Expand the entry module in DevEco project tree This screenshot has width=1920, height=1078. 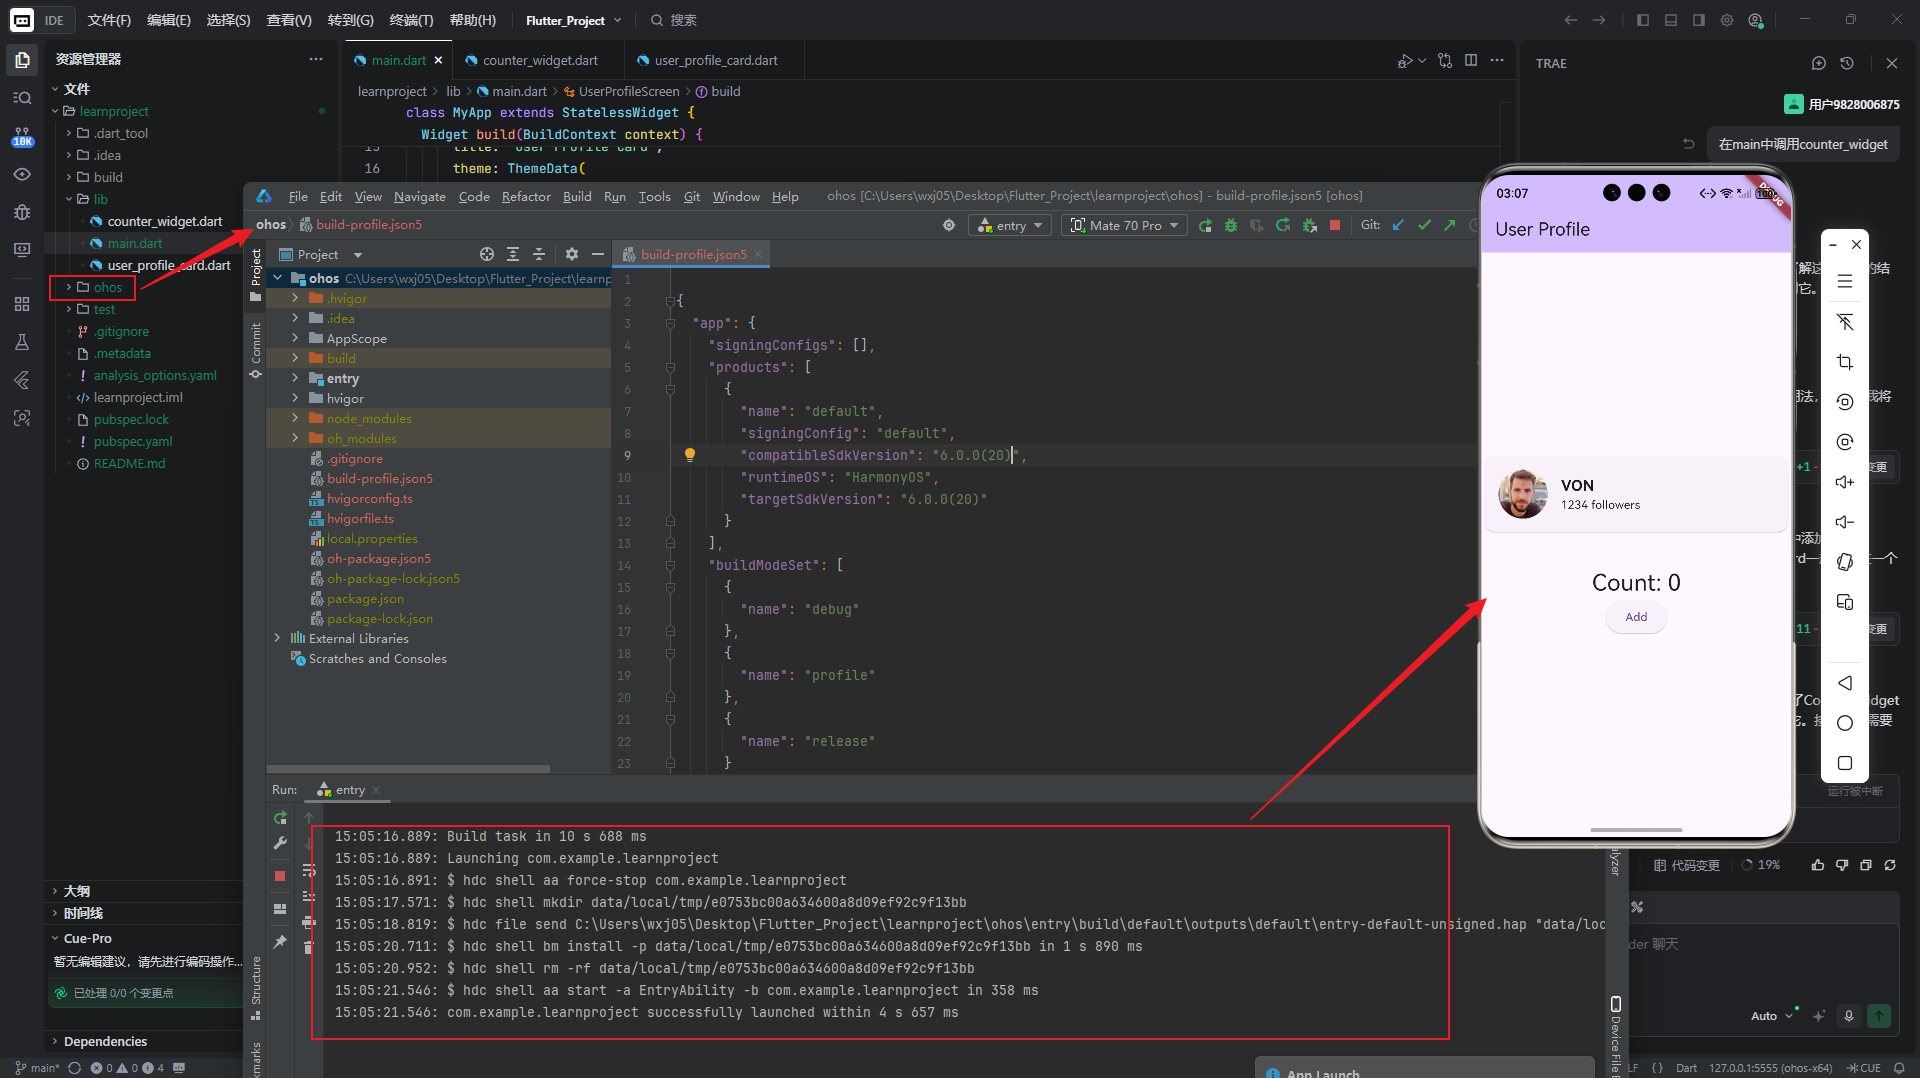(x=295, y=378)
